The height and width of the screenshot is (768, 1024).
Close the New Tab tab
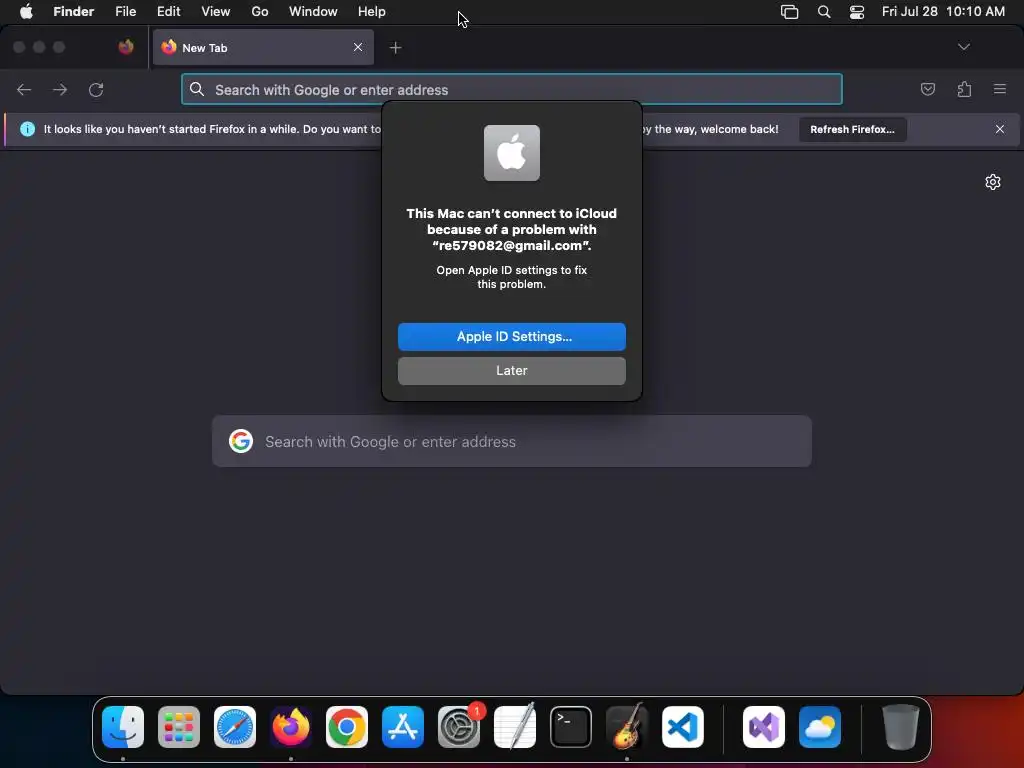click(358, 47)
